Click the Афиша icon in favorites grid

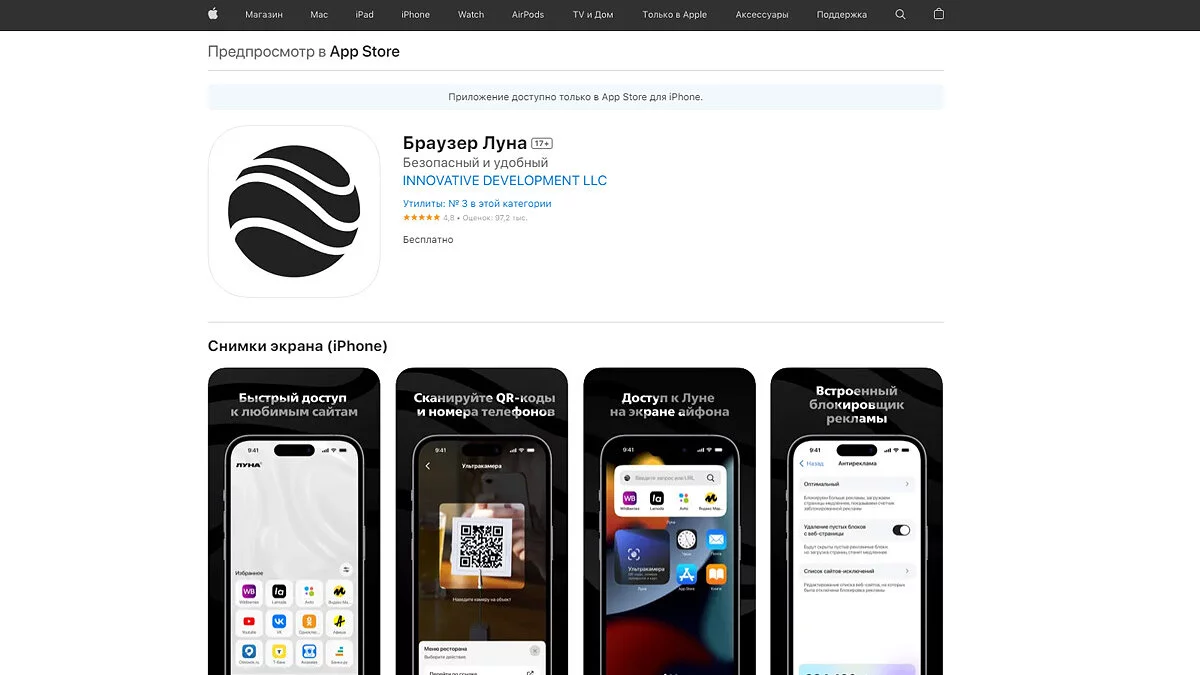click(339, 621)
